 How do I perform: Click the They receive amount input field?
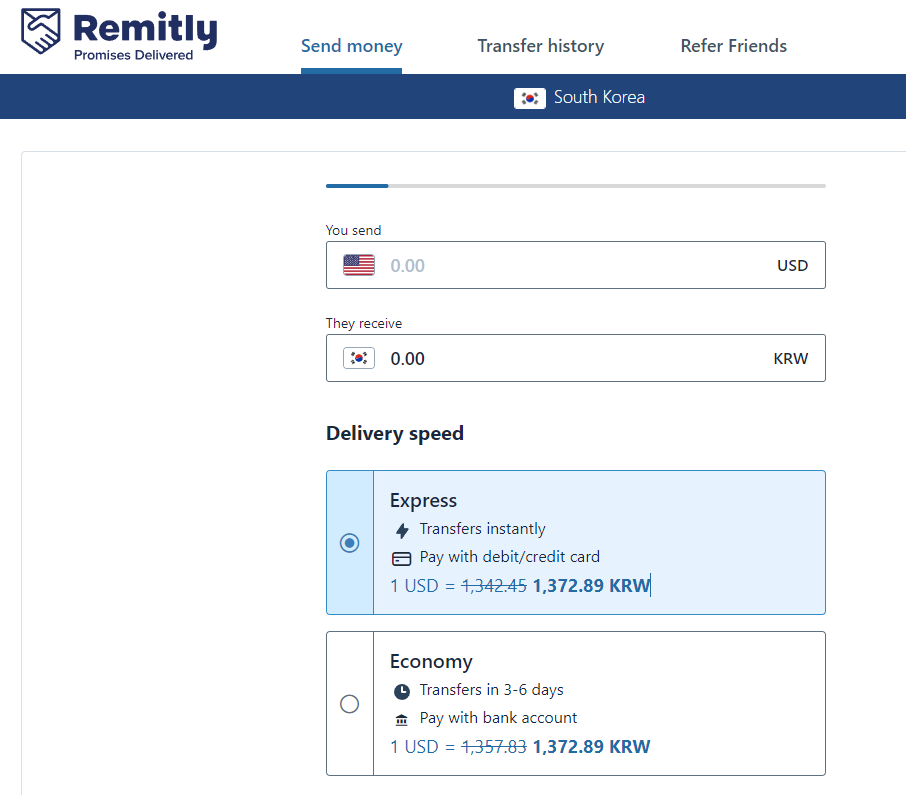(x=575, y=358)
